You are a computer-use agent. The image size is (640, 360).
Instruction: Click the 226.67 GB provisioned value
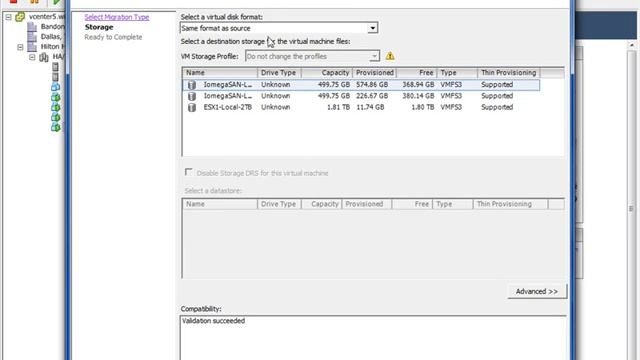click(372, 96)
